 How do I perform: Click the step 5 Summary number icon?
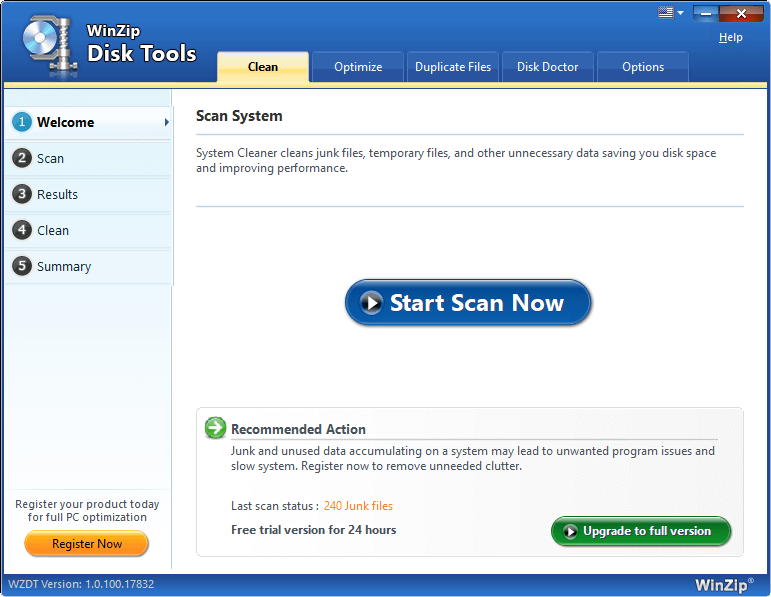point(22,266)
